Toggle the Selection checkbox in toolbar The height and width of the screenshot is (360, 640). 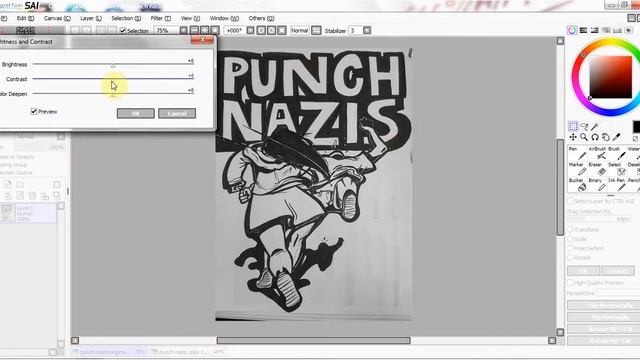[x=123, y=31]
